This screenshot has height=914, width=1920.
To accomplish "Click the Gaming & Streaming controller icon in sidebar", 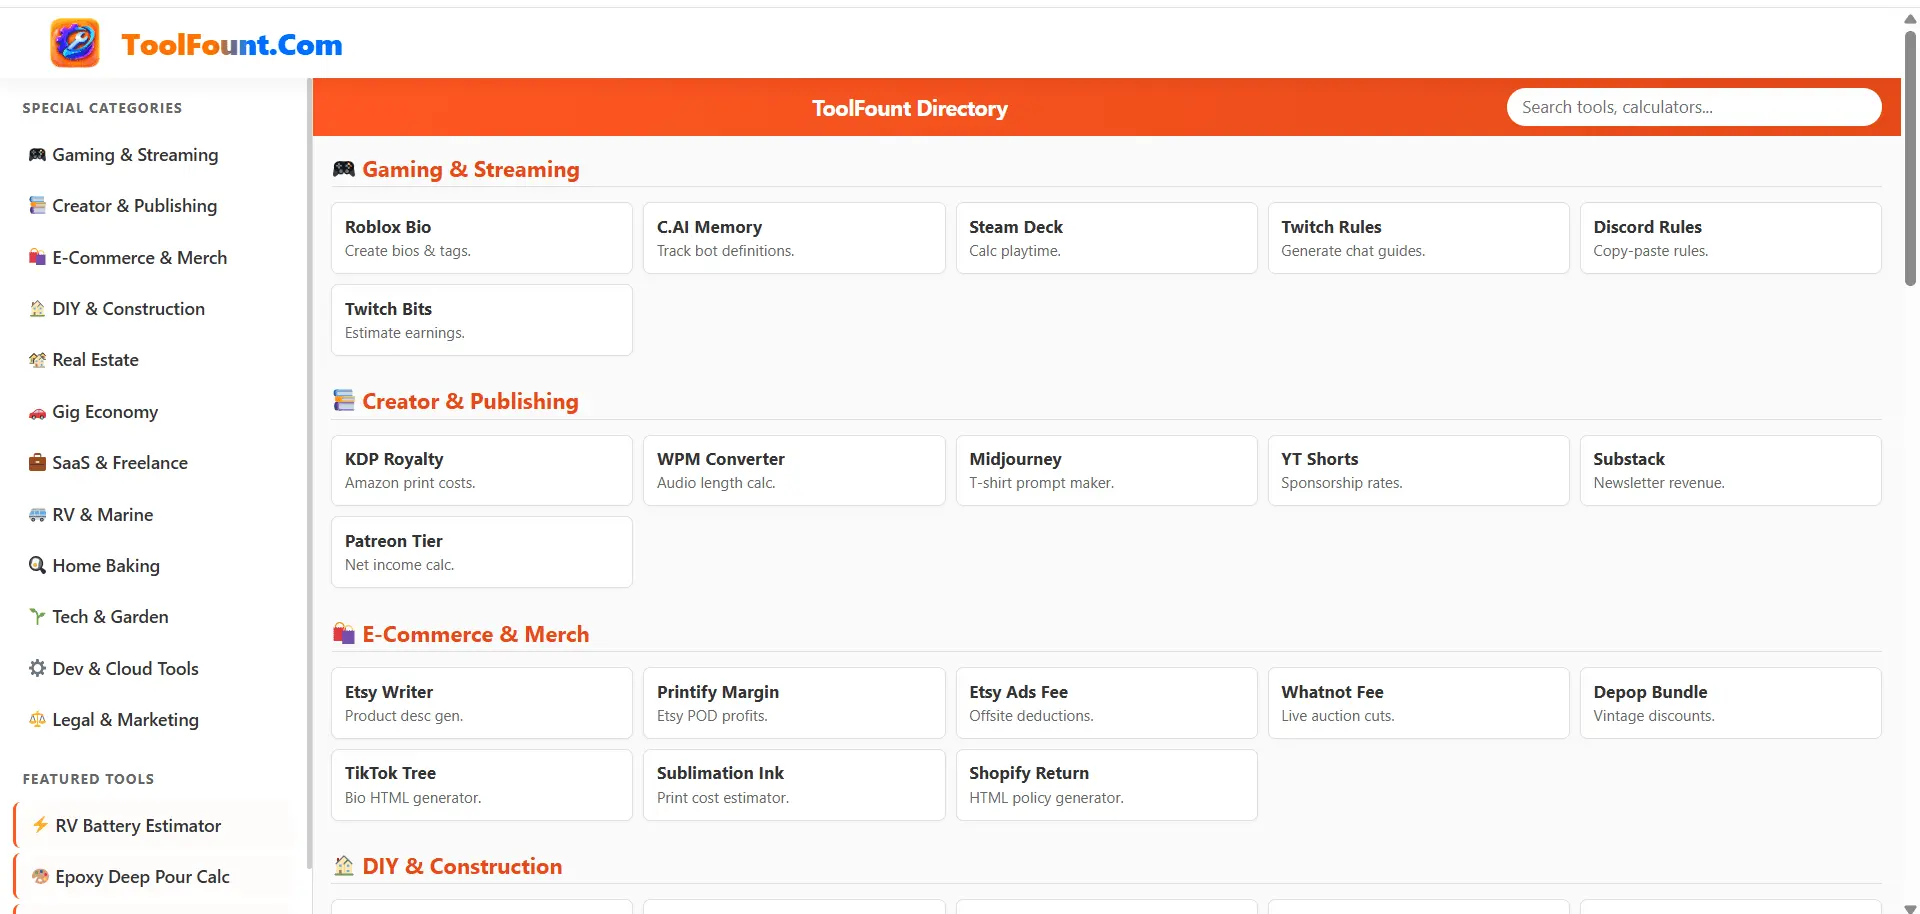I will [x=37, y=155].
